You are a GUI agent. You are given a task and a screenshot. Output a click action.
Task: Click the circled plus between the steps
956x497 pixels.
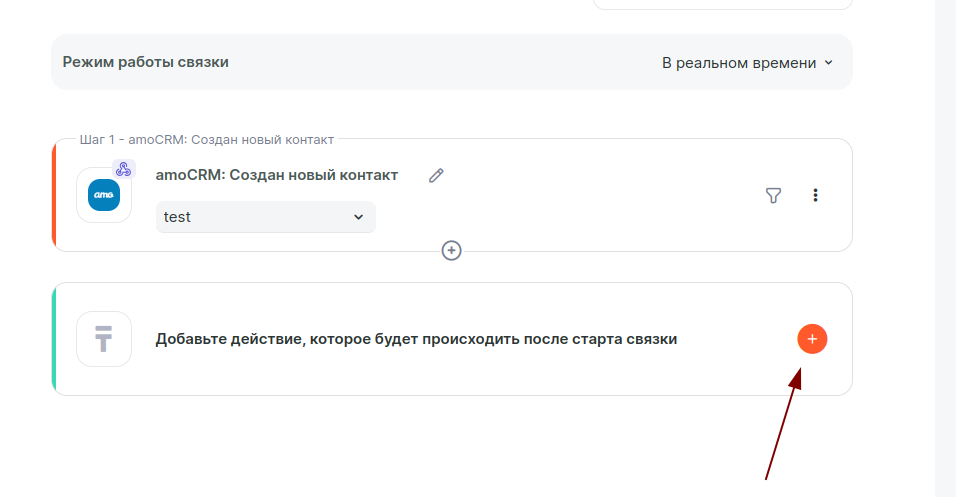(x=452, y=250)
